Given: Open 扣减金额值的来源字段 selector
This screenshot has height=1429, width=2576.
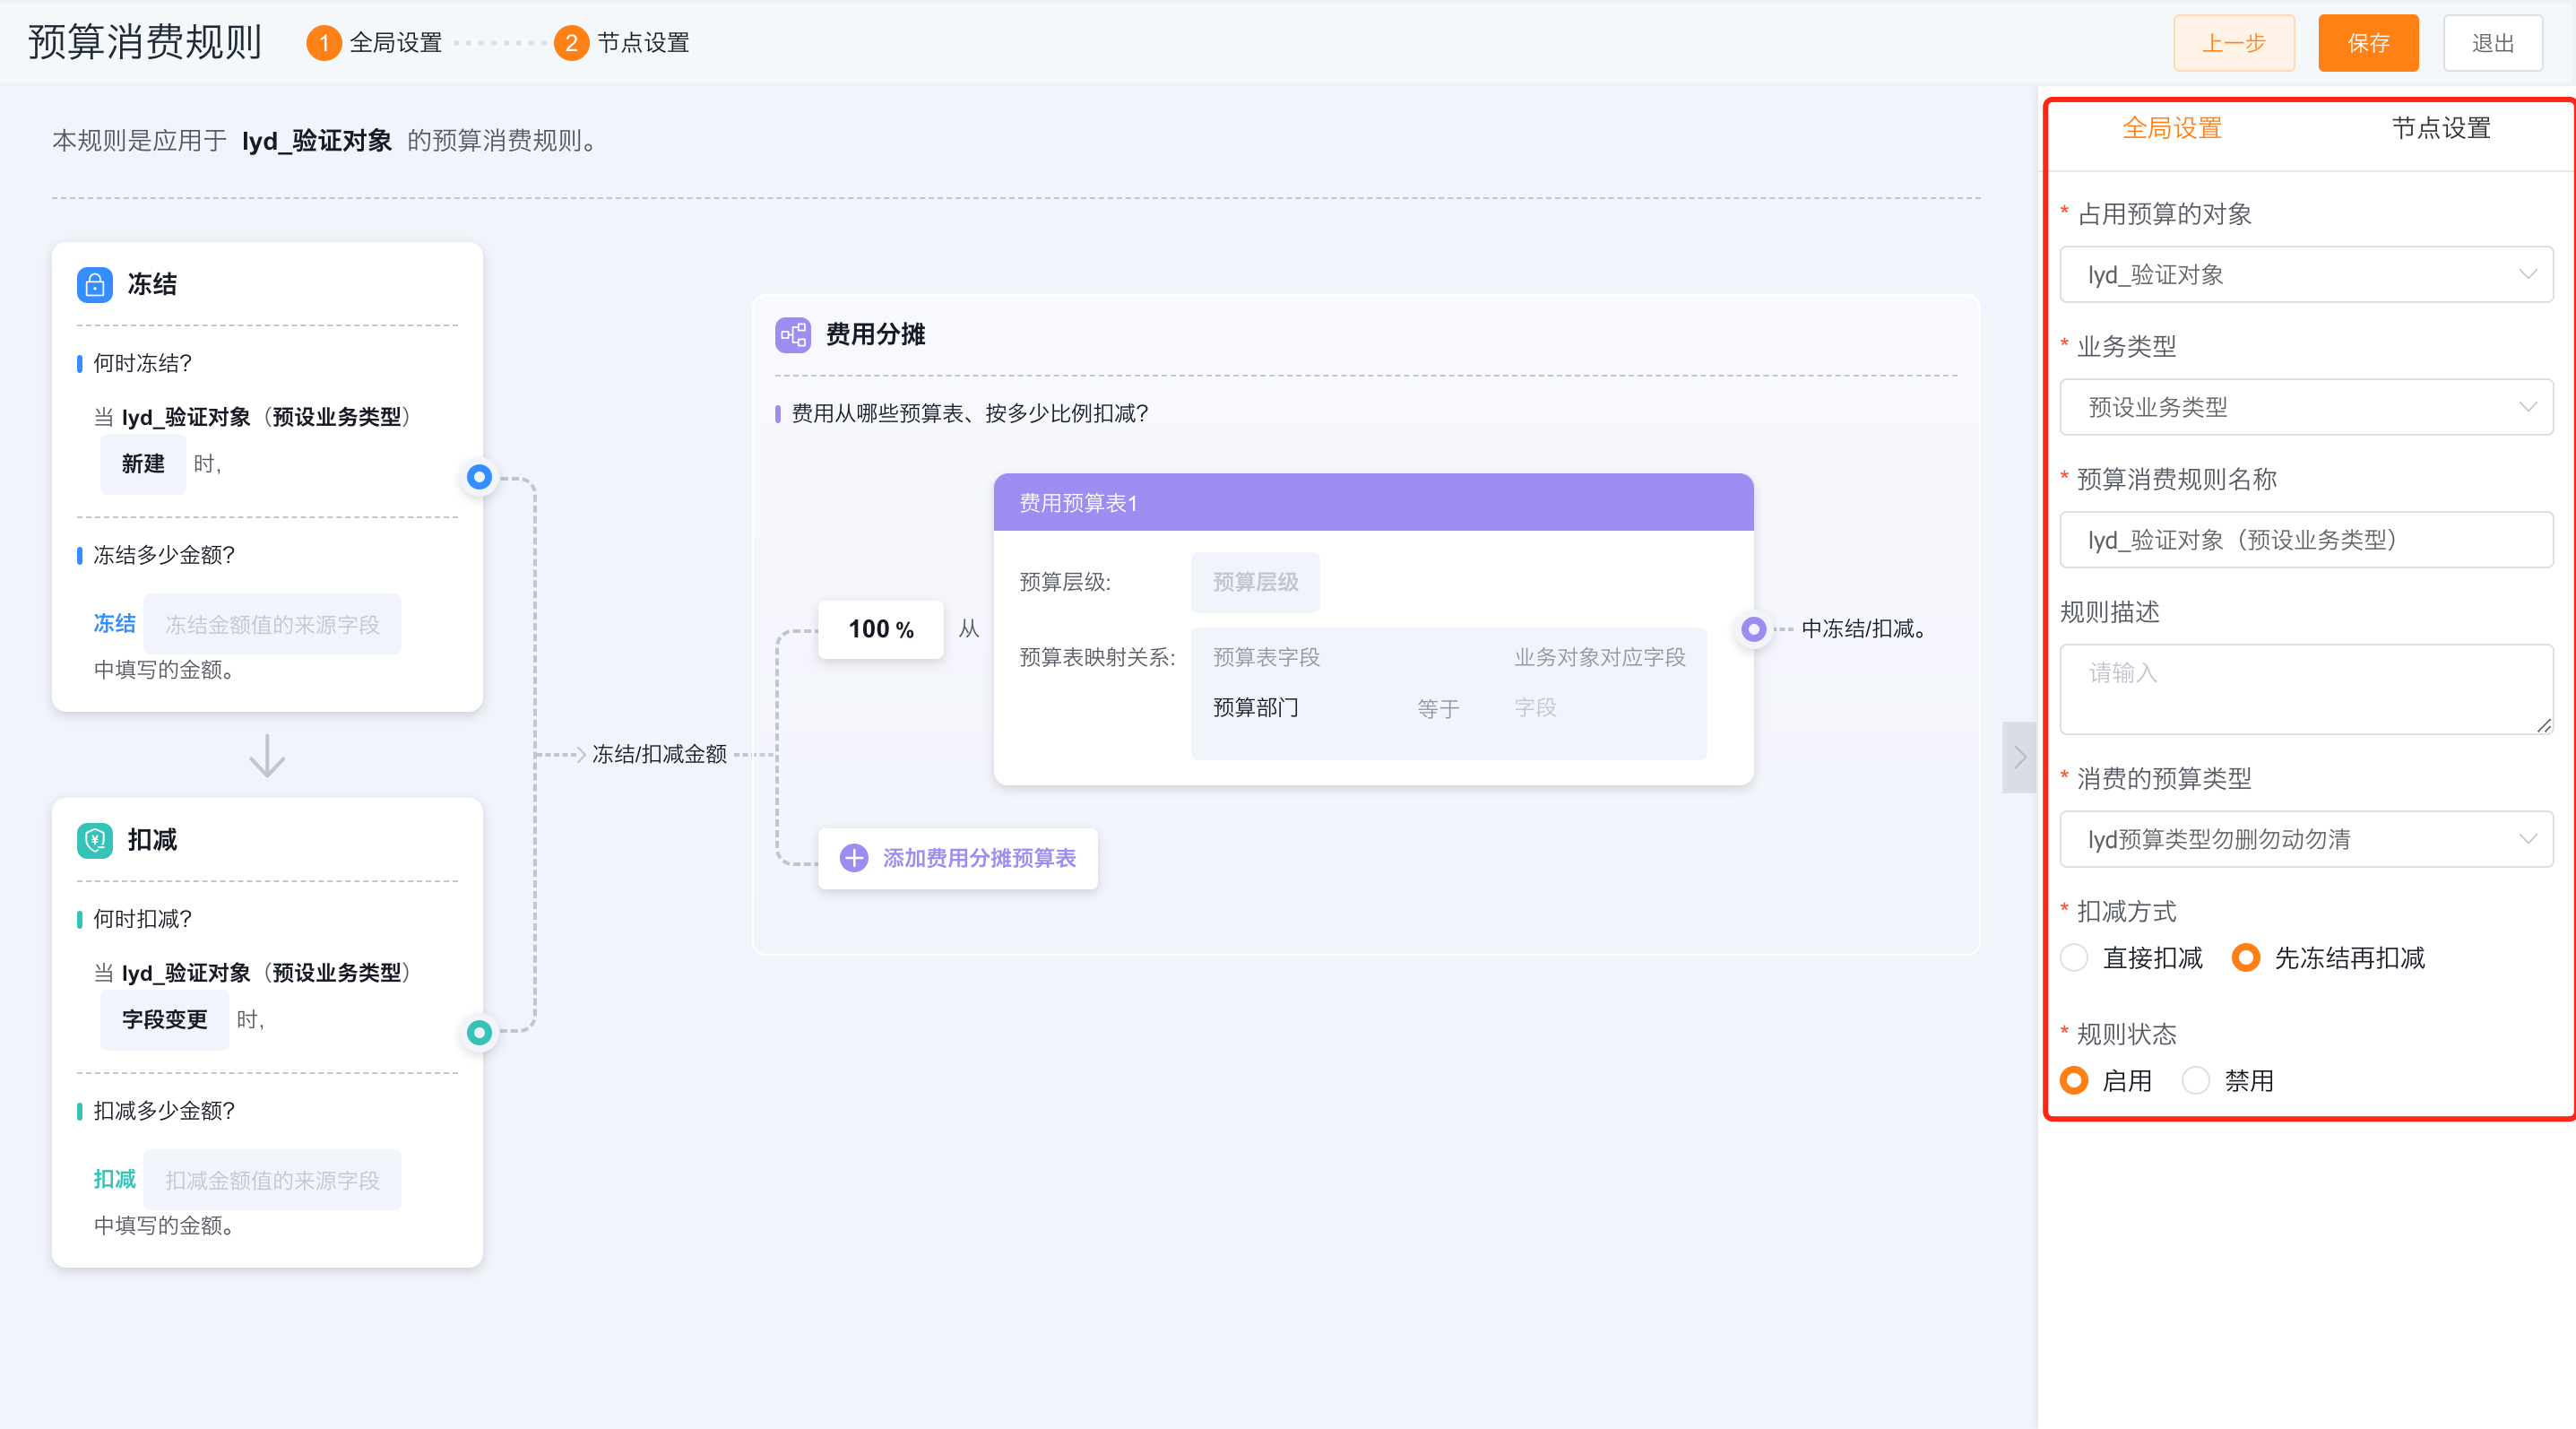Looking at the screenshot, I should pos(272,1180).
